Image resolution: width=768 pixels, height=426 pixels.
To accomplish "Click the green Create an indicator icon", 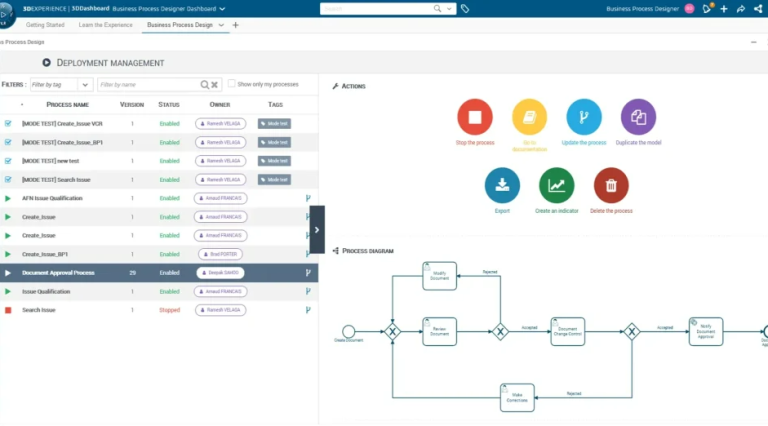I will coord(557,185).
